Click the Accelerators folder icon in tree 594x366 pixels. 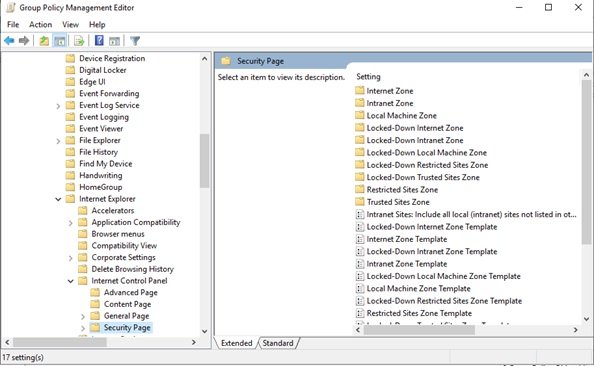click(83, 211)
